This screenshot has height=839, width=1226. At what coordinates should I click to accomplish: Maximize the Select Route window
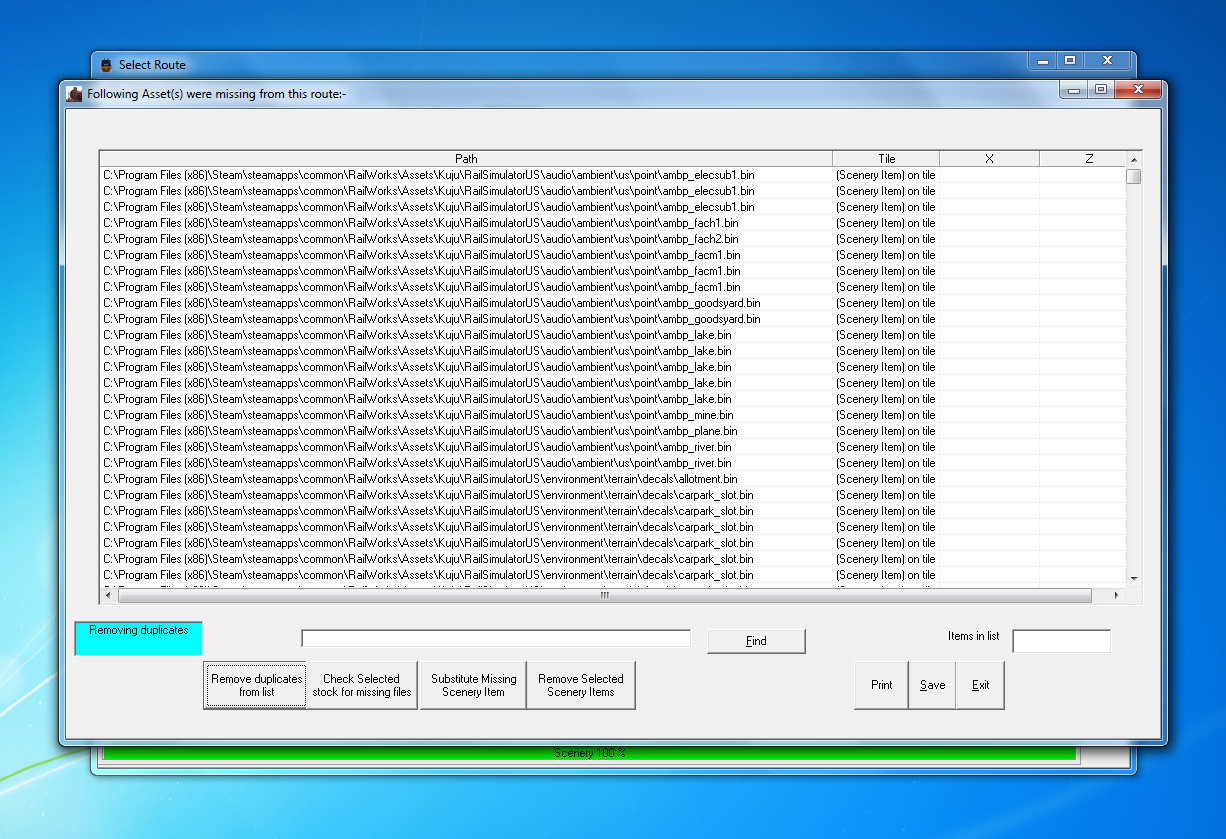pyautogui.click(x=1070, y=61)
